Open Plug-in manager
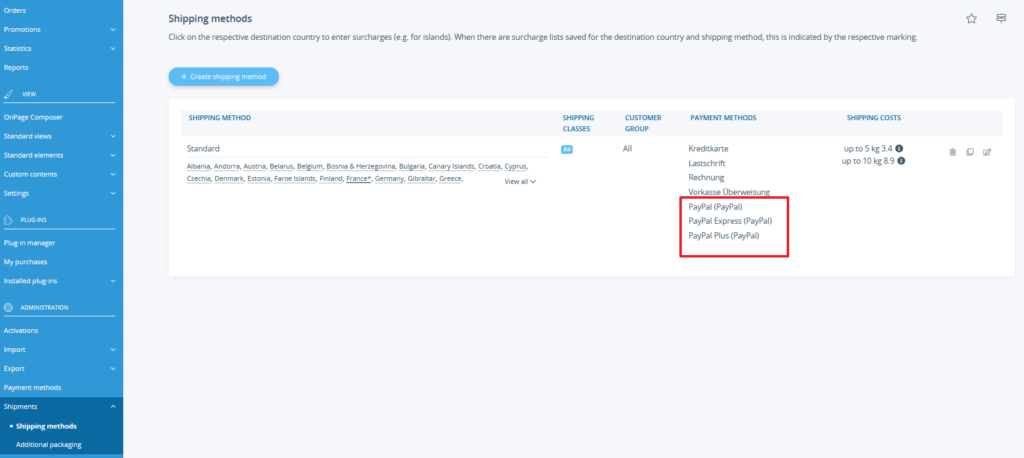The image size is (1024, 458). point(29,243)
